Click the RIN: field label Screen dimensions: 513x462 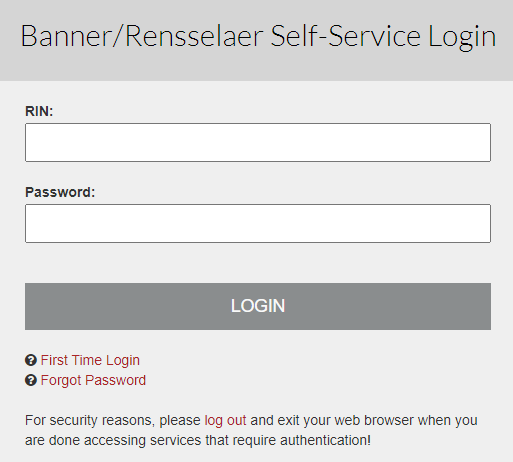pyautogui.click(x=39, y=111)
